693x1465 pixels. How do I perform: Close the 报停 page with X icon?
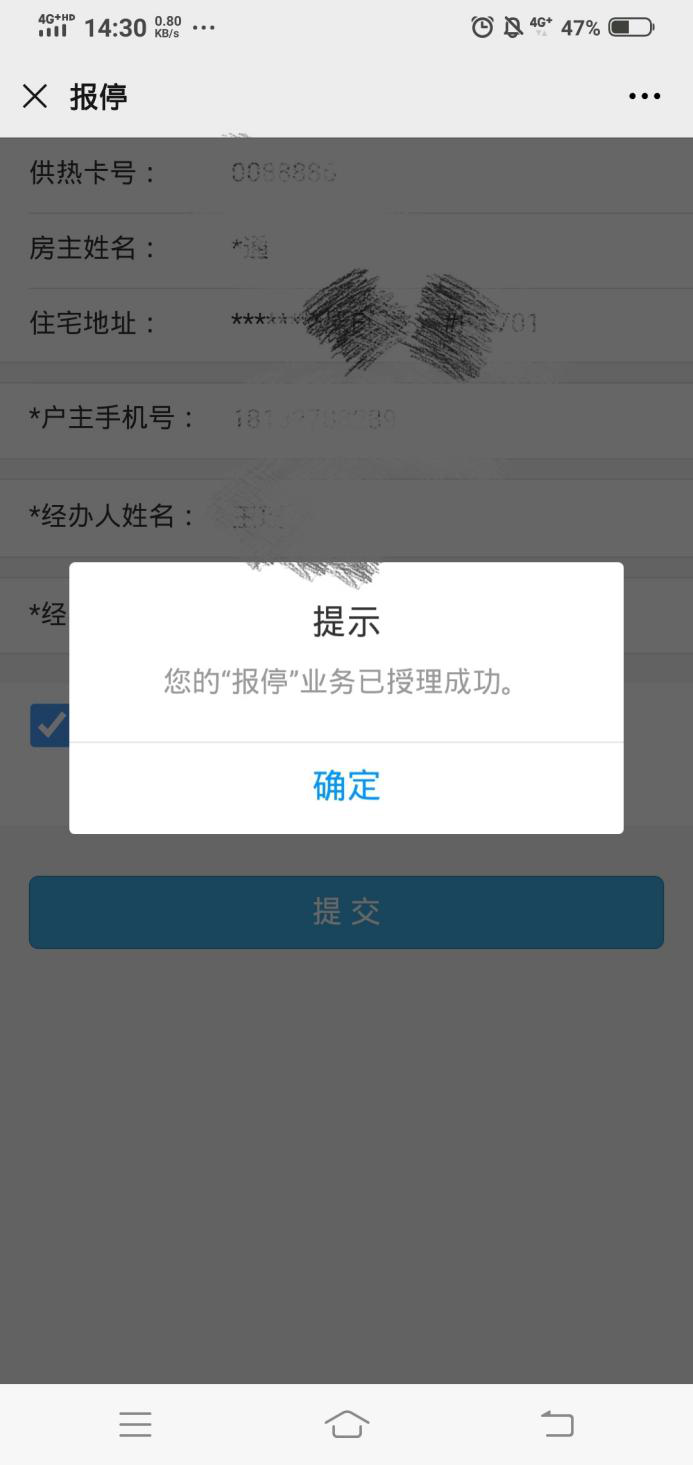(x=35, y=96)
